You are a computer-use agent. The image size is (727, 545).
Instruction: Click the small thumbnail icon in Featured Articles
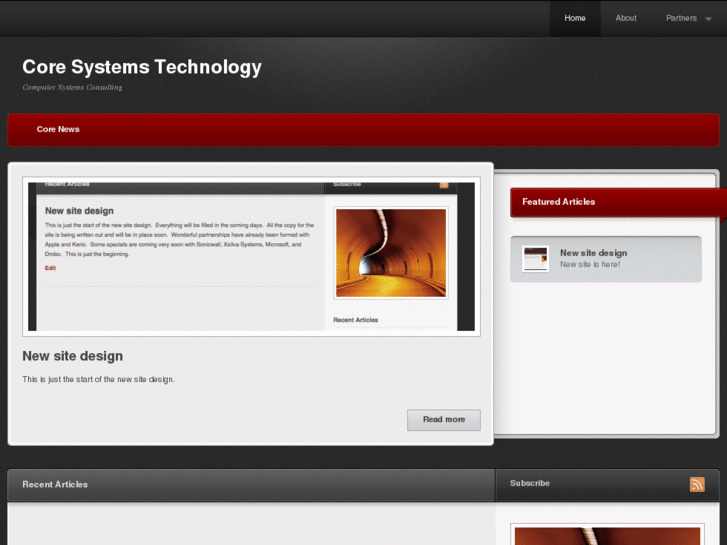536,259
